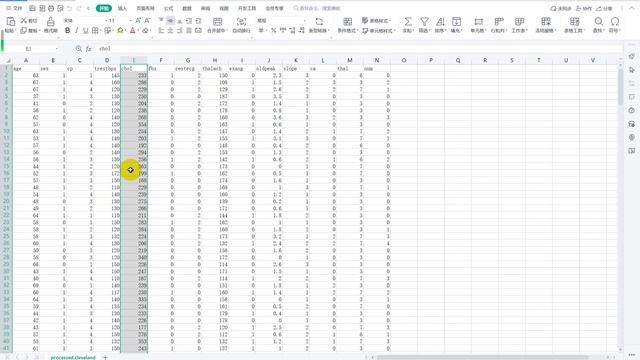Click the Print icon in quick access bar
The image size is (640, 360).
click(51, 8)
